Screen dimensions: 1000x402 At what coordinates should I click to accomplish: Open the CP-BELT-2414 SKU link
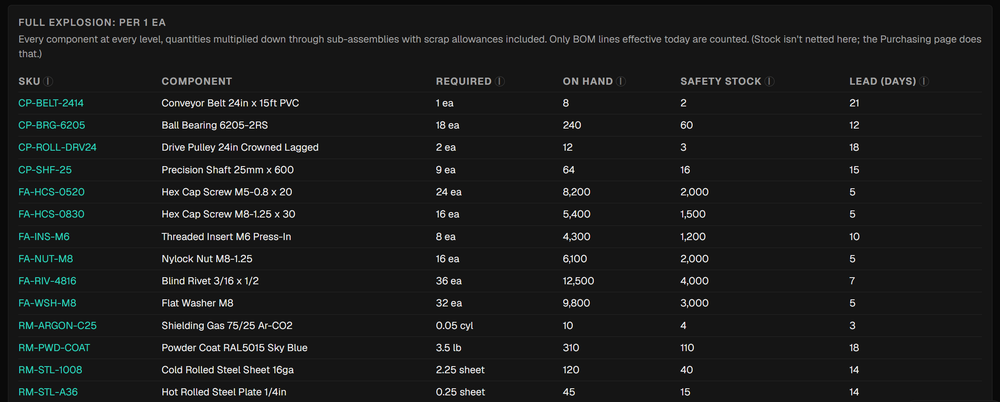(51, 103)
